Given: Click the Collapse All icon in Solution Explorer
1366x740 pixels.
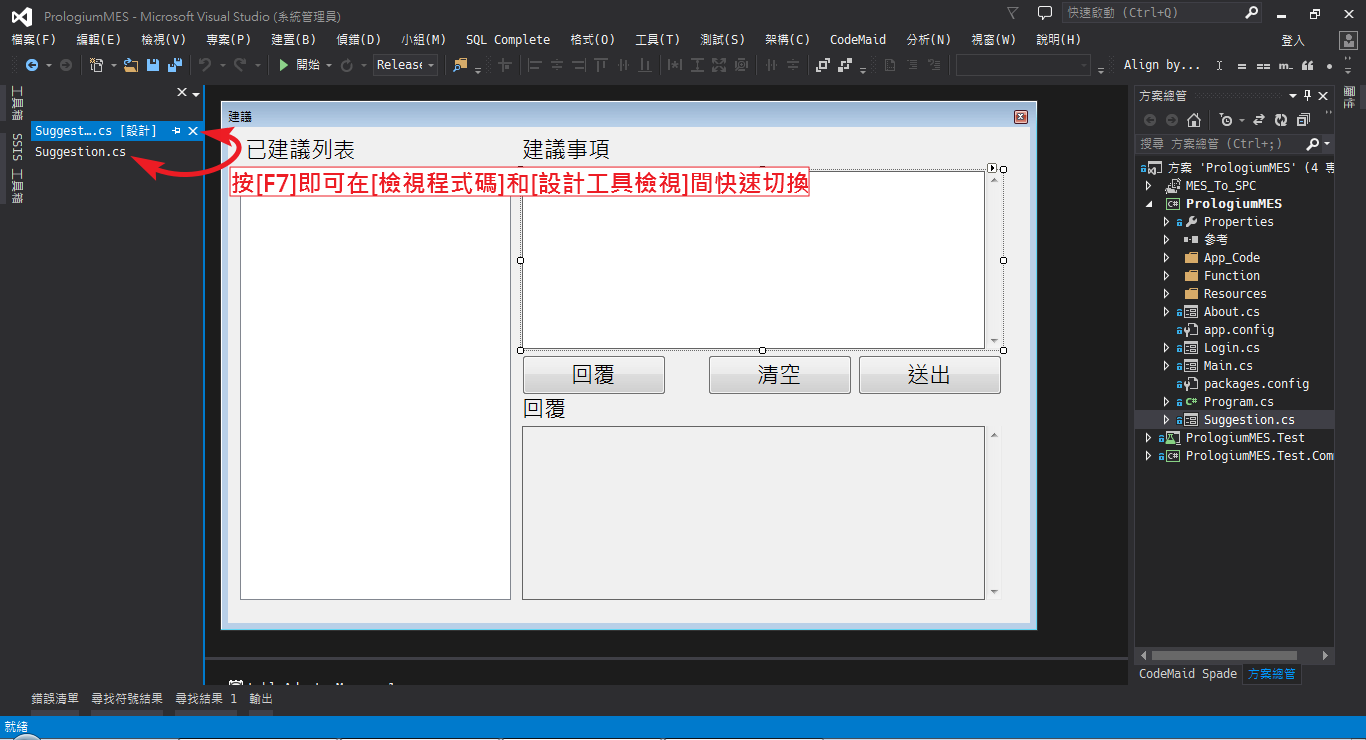Looking at the screenshot, I should point(1303,120).
